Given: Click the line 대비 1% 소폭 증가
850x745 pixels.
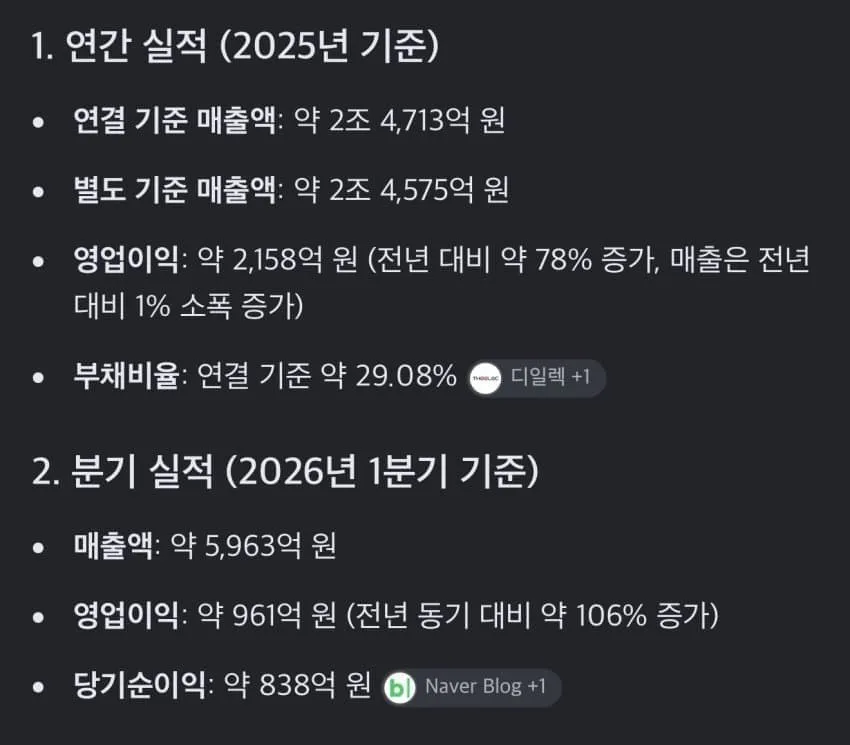Looking at the screenshot, I should (x=188, y=306).
